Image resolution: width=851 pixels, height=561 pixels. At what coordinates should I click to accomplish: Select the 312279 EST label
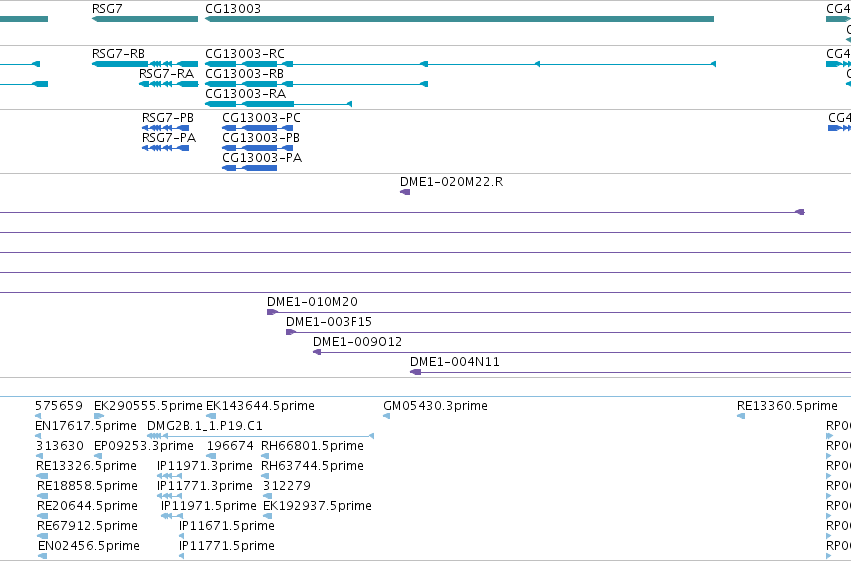(x=287, y=486)
